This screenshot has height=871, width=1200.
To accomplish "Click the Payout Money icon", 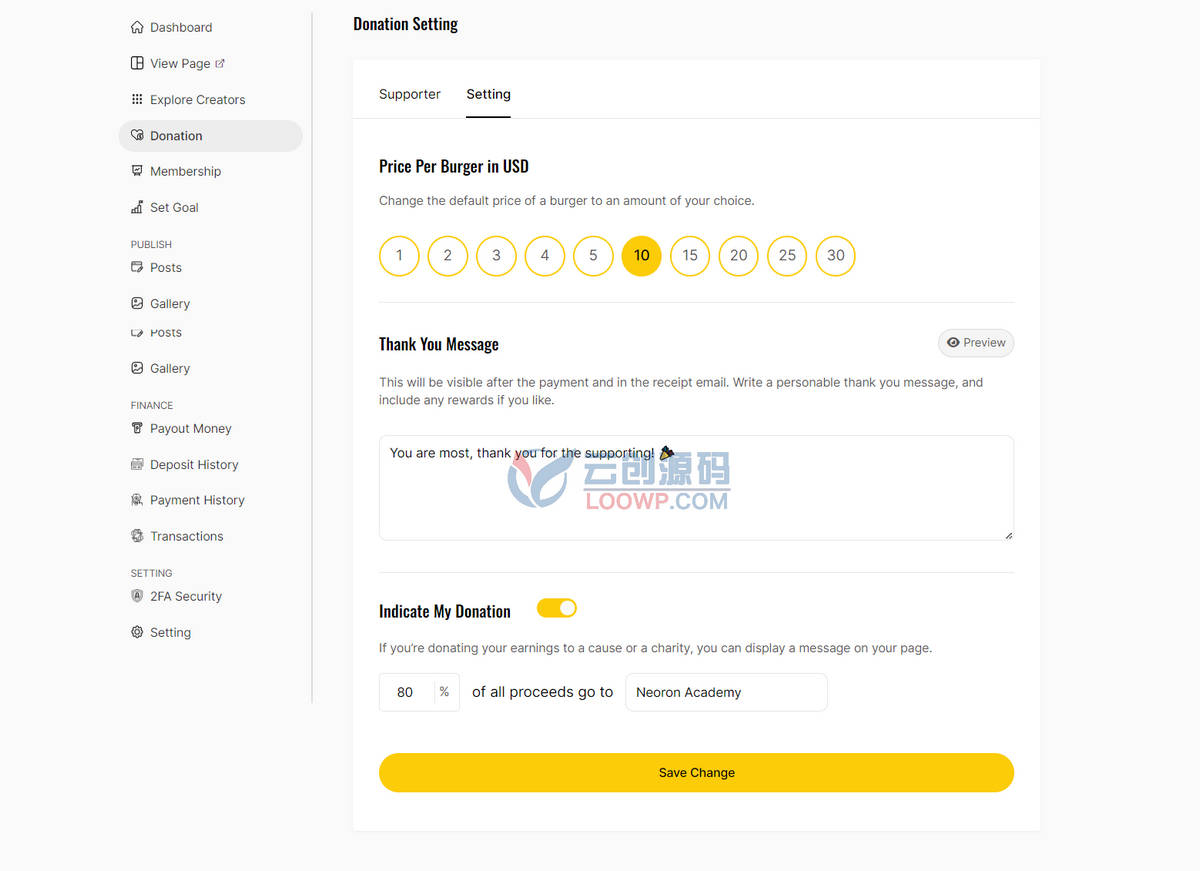I will click(x=137, y=428).
